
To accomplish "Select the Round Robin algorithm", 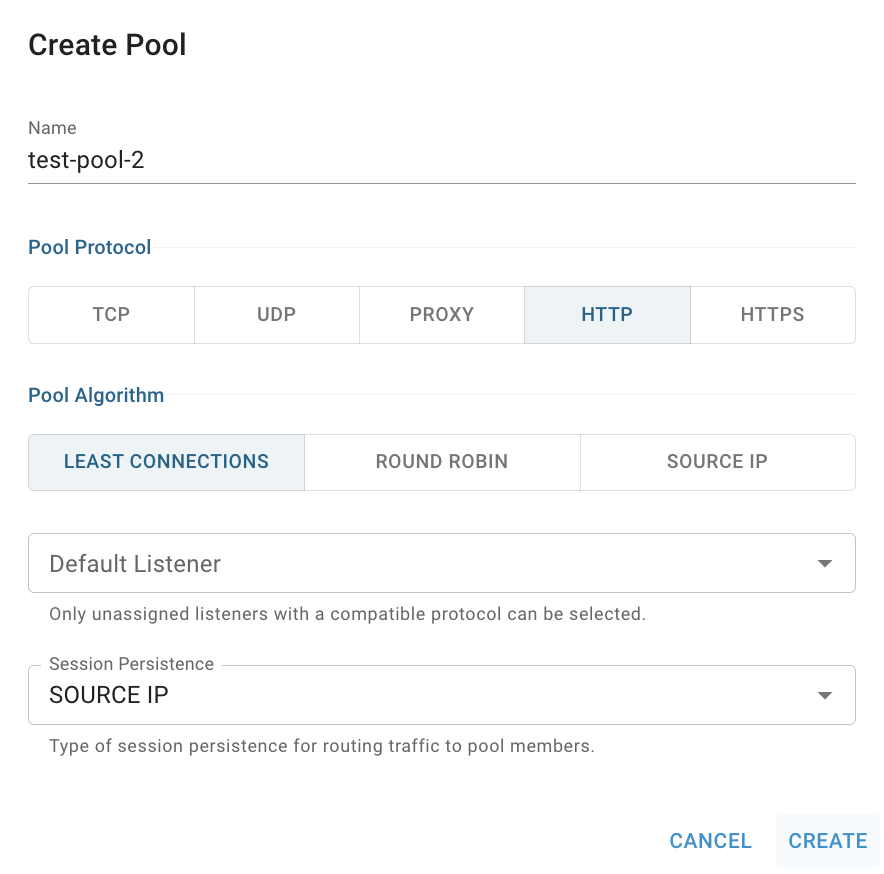I will [x=442, y=462].
